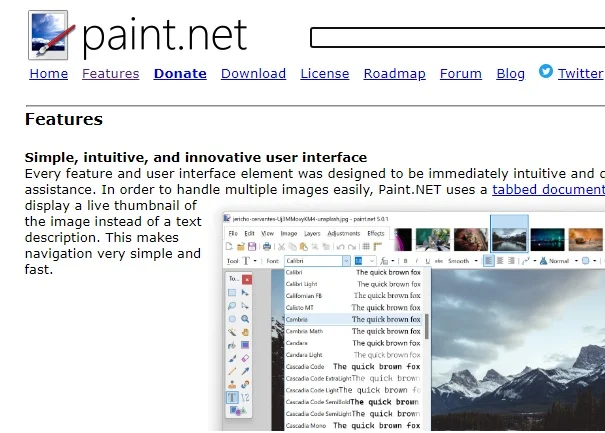Select the Gradient tool
The height and width of the screenshot is (433, 605).
(x=245, y=345)
